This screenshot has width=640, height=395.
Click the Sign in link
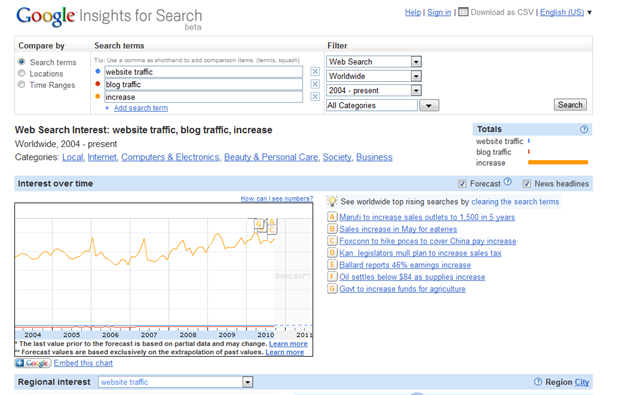(x=439, y=12)
